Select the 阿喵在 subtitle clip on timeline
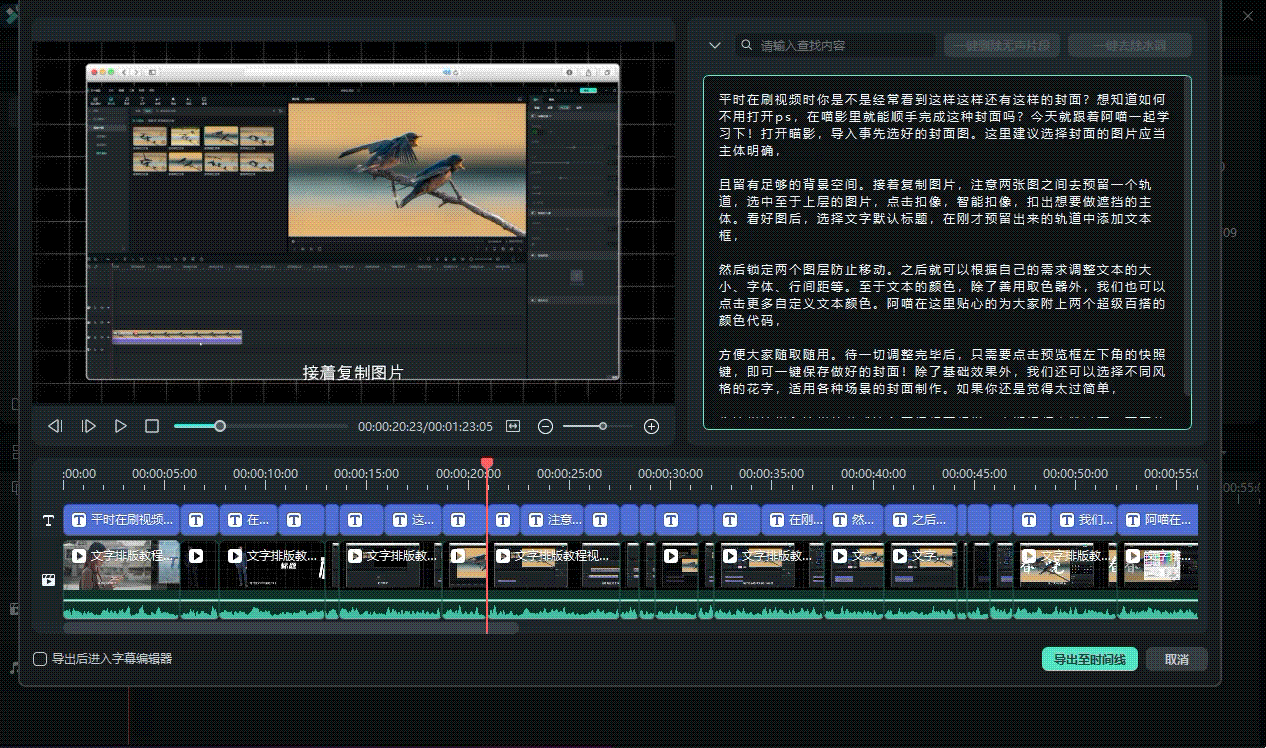 click(x=1158, y=520)
